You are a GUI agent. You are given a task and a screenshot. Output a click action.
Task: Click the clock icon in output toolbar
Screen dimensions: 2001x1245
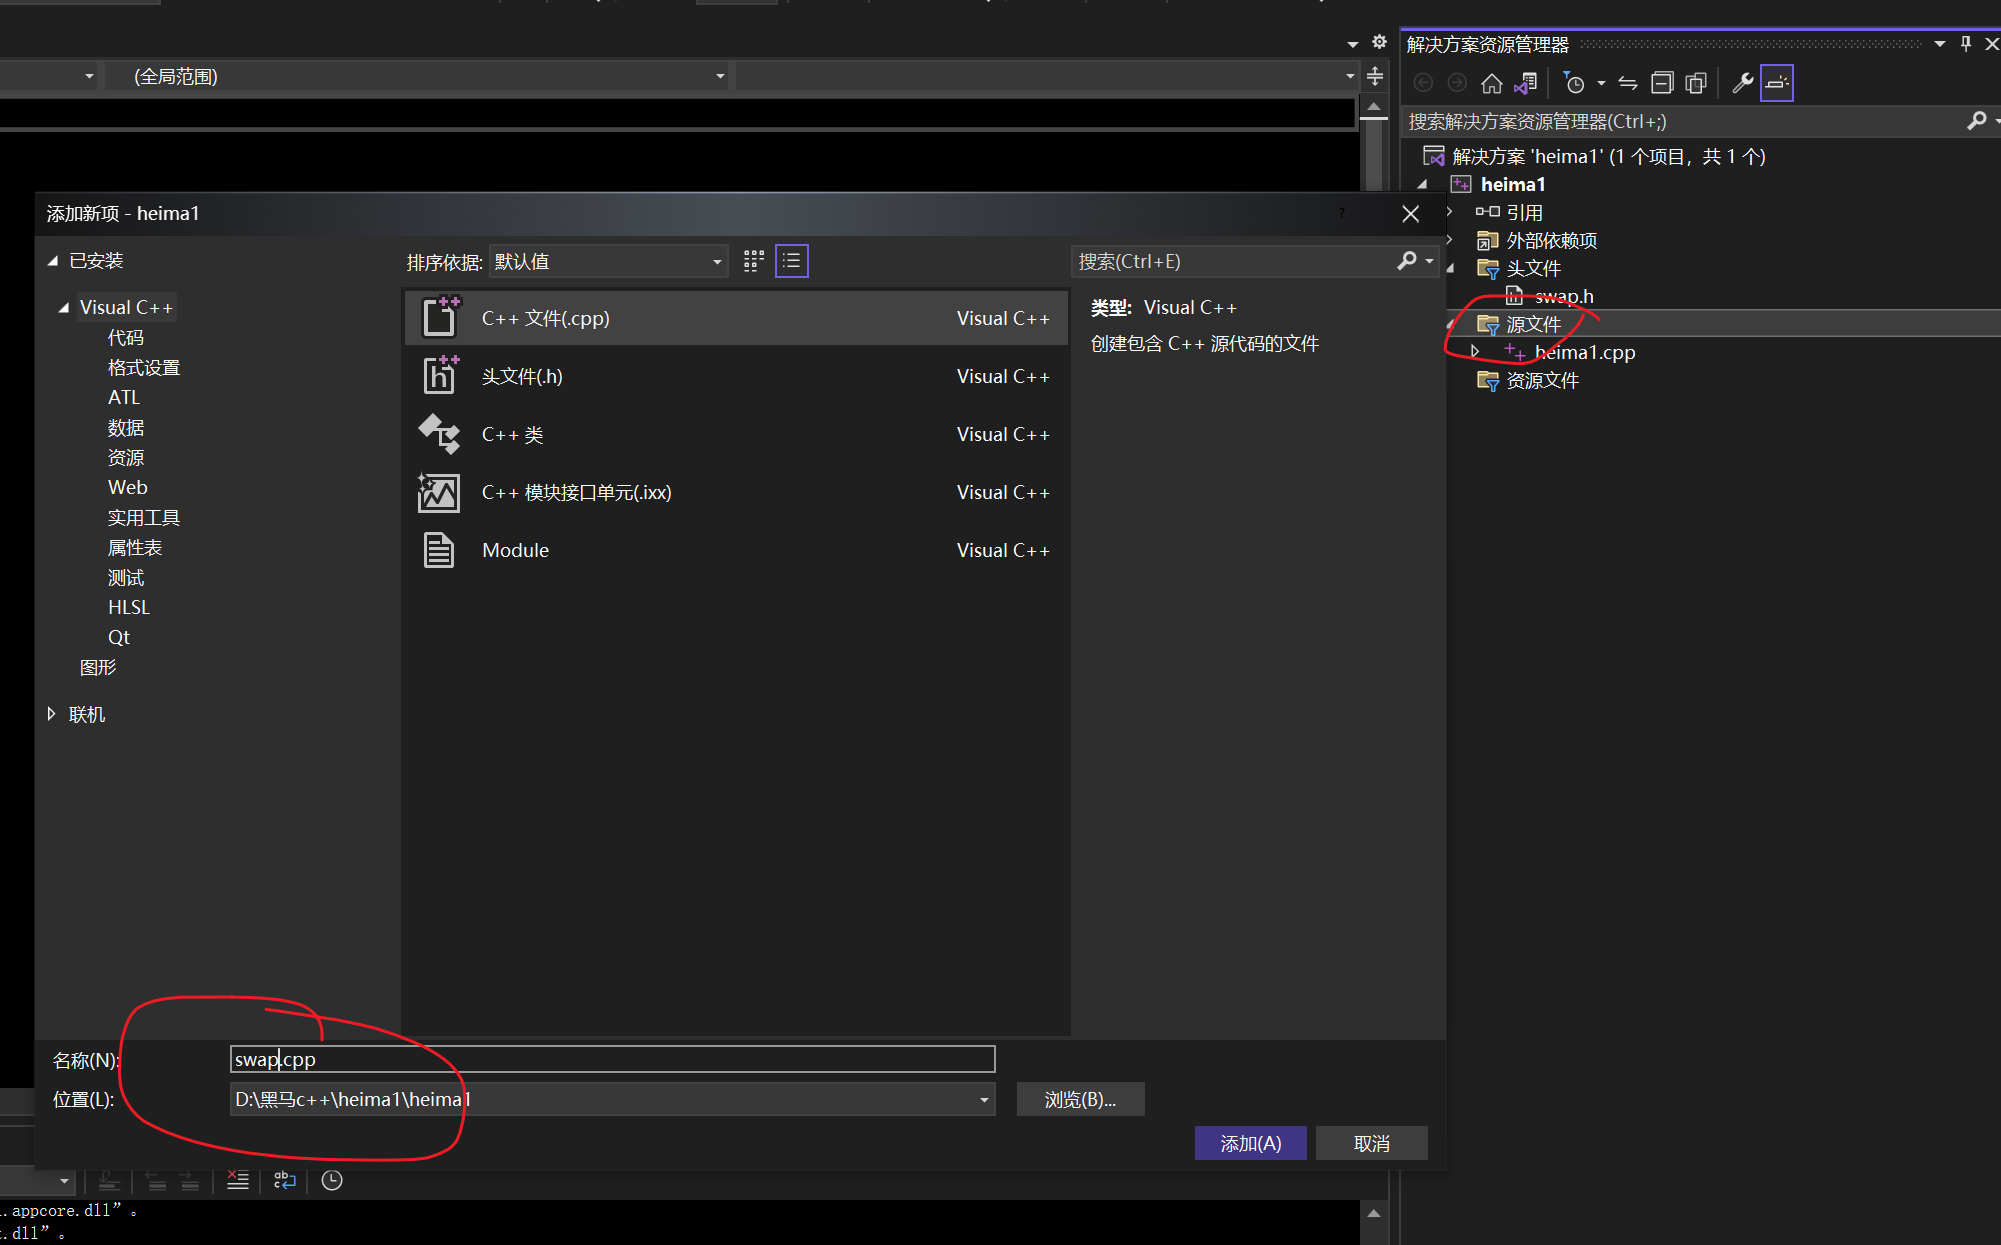(x=332, y=1181)
